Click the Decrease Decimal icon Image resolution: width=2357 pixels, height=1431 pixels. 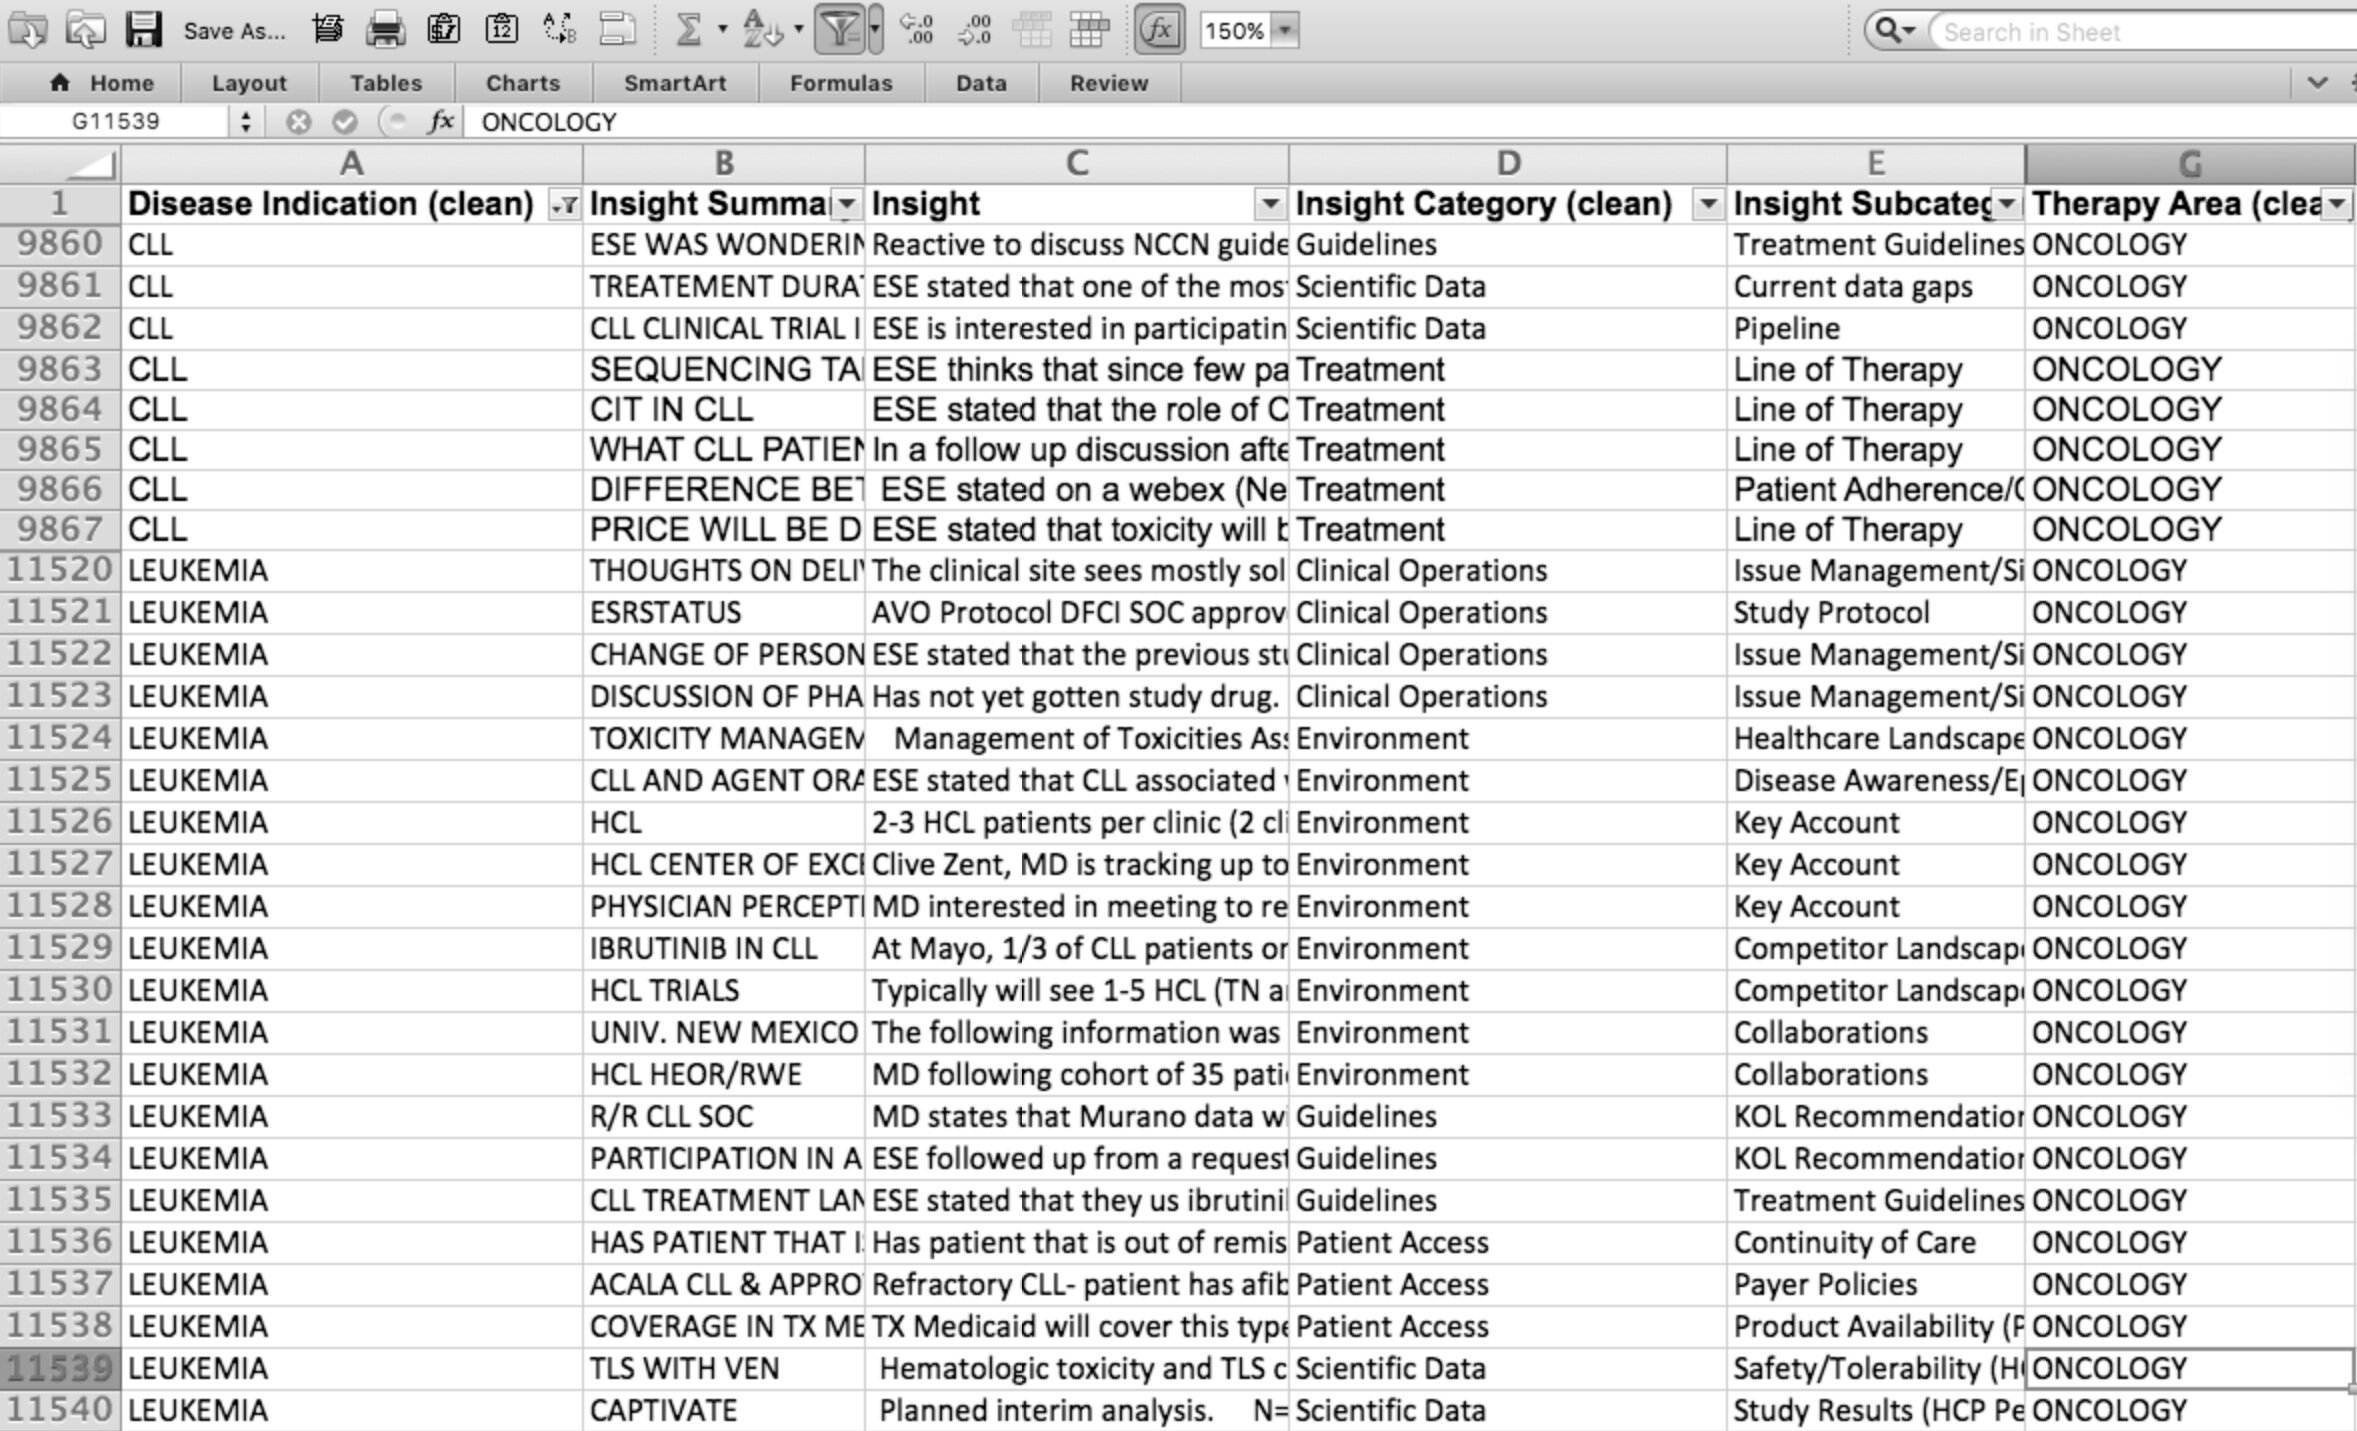pos(975,30)
